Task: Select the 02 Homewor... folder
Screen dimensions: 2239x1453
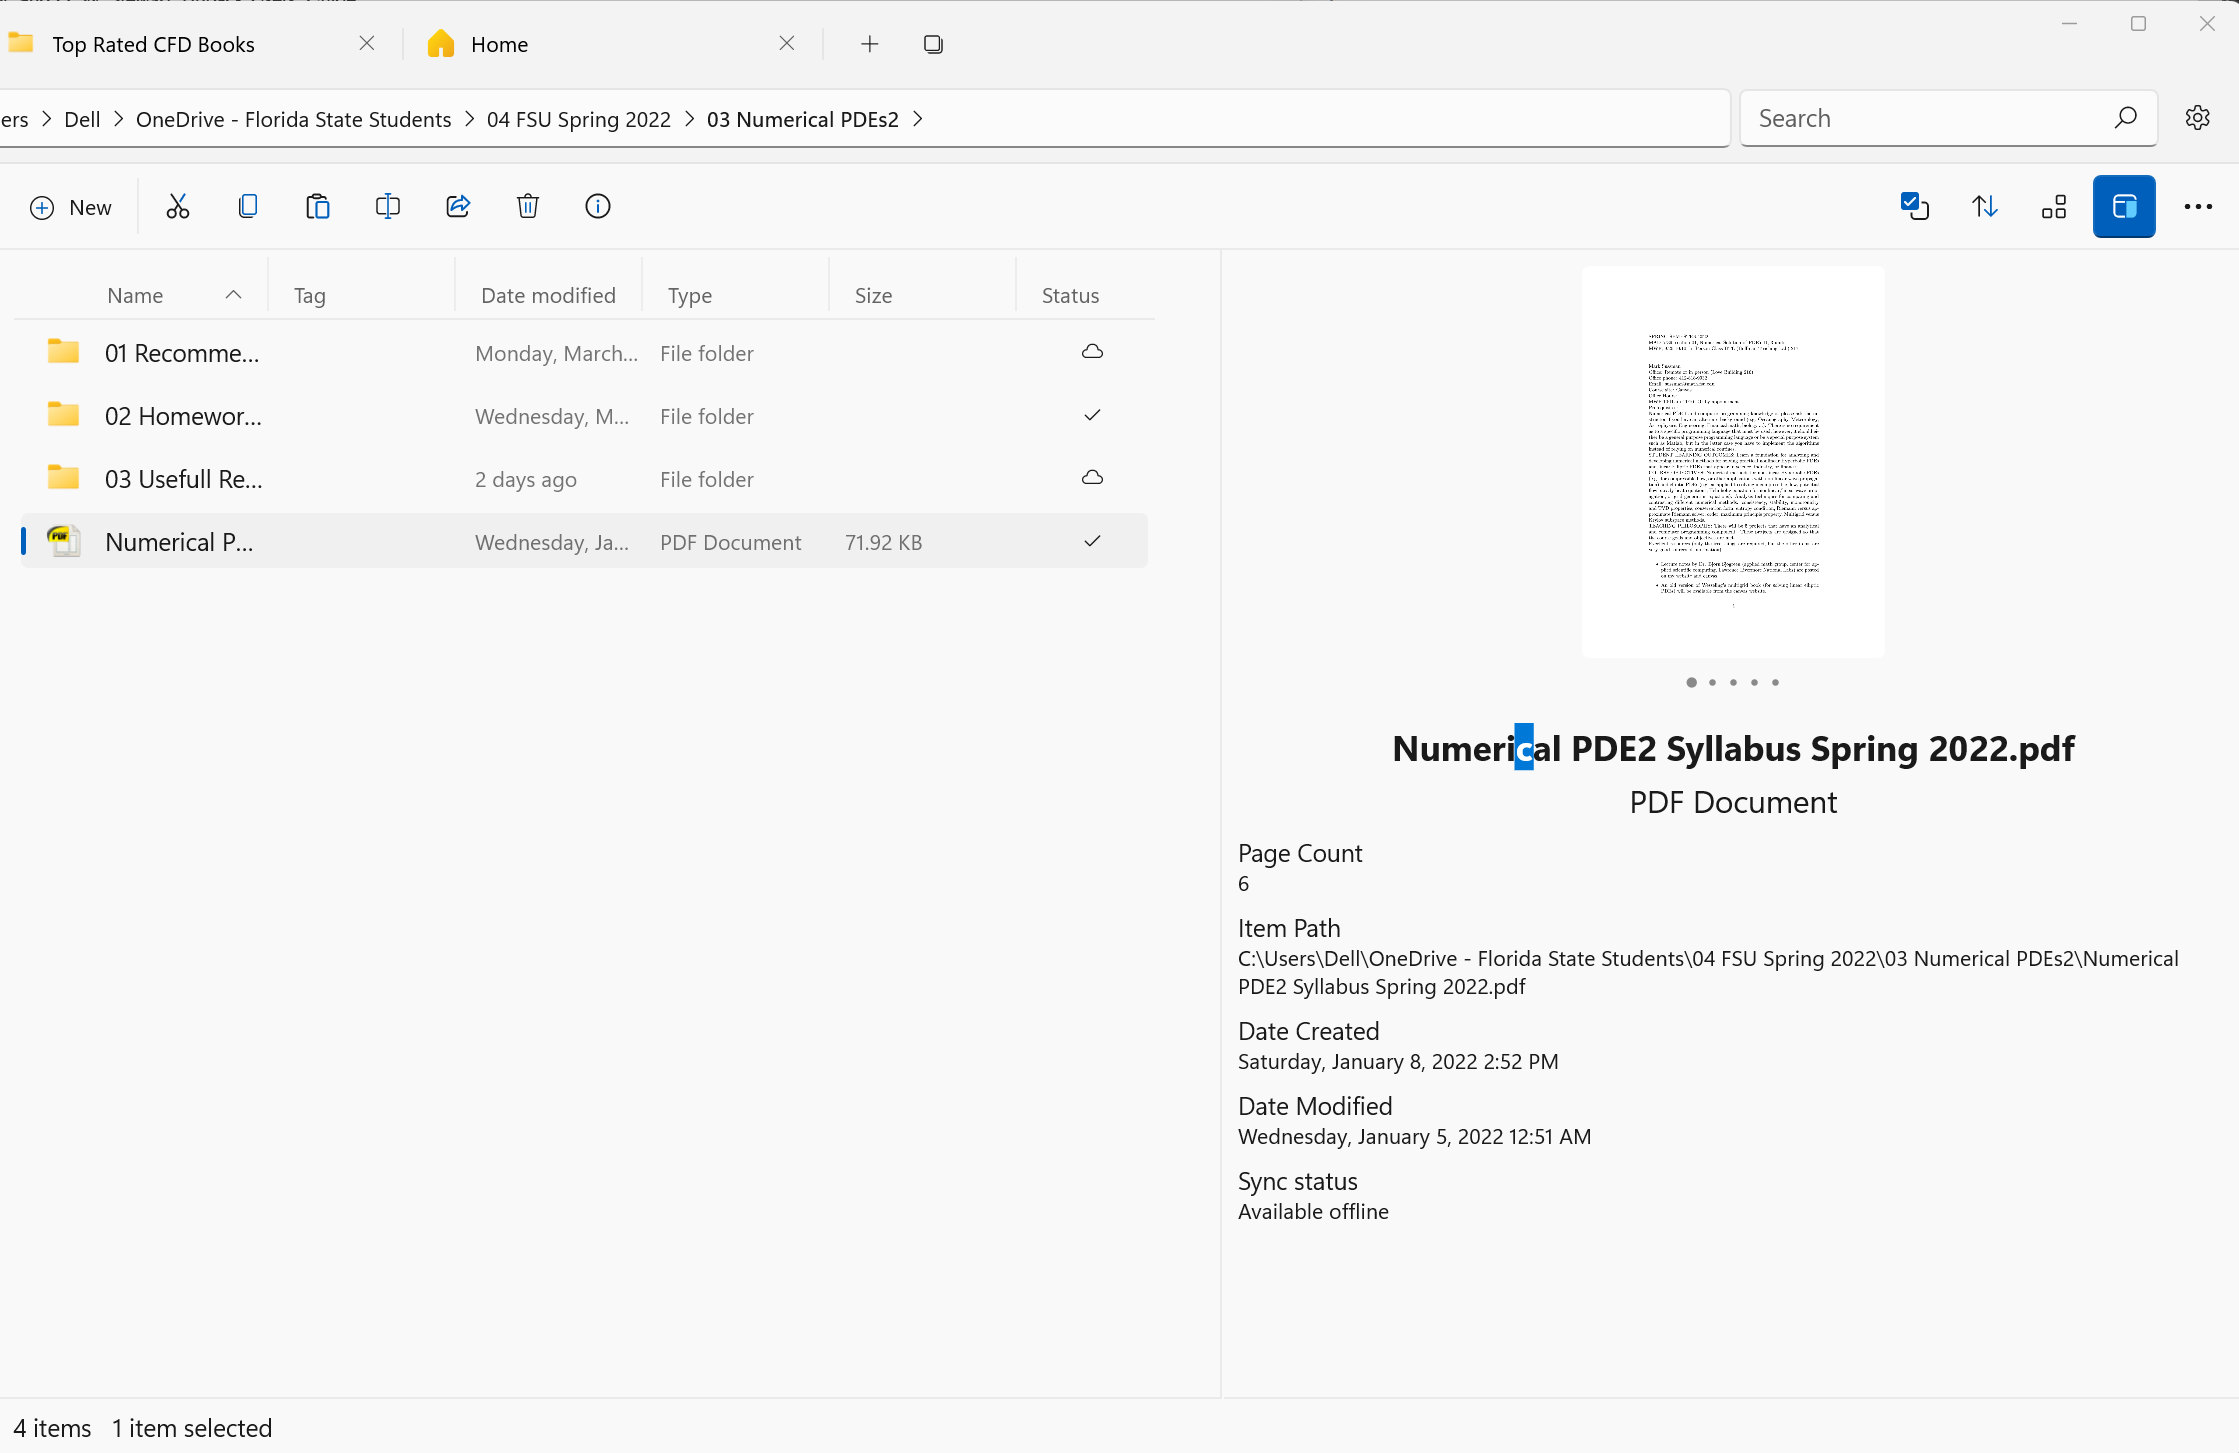Action: click(583, 416)
